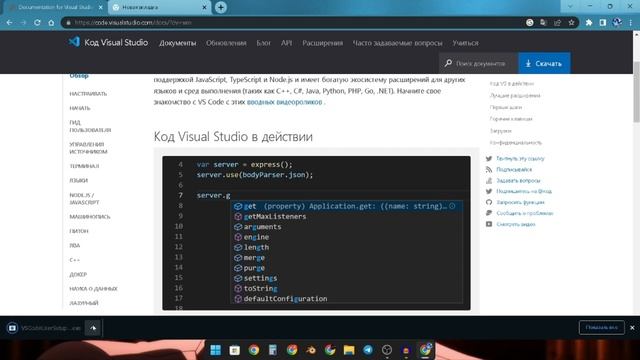This screenshot has width=640, height=360.
Task: Open the Задавать вопросы link
Action: (x=518, y=180)
